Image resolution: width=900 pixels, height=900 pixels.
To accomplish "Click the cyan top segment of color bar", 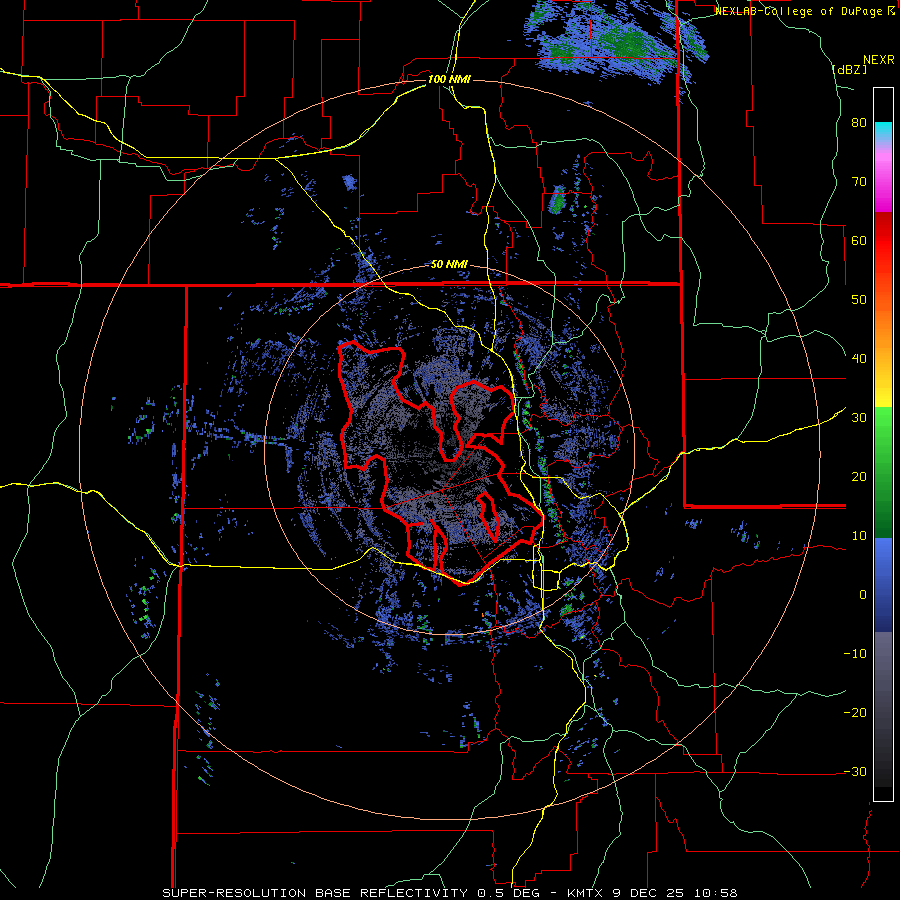I will click(x=883, y=132).
